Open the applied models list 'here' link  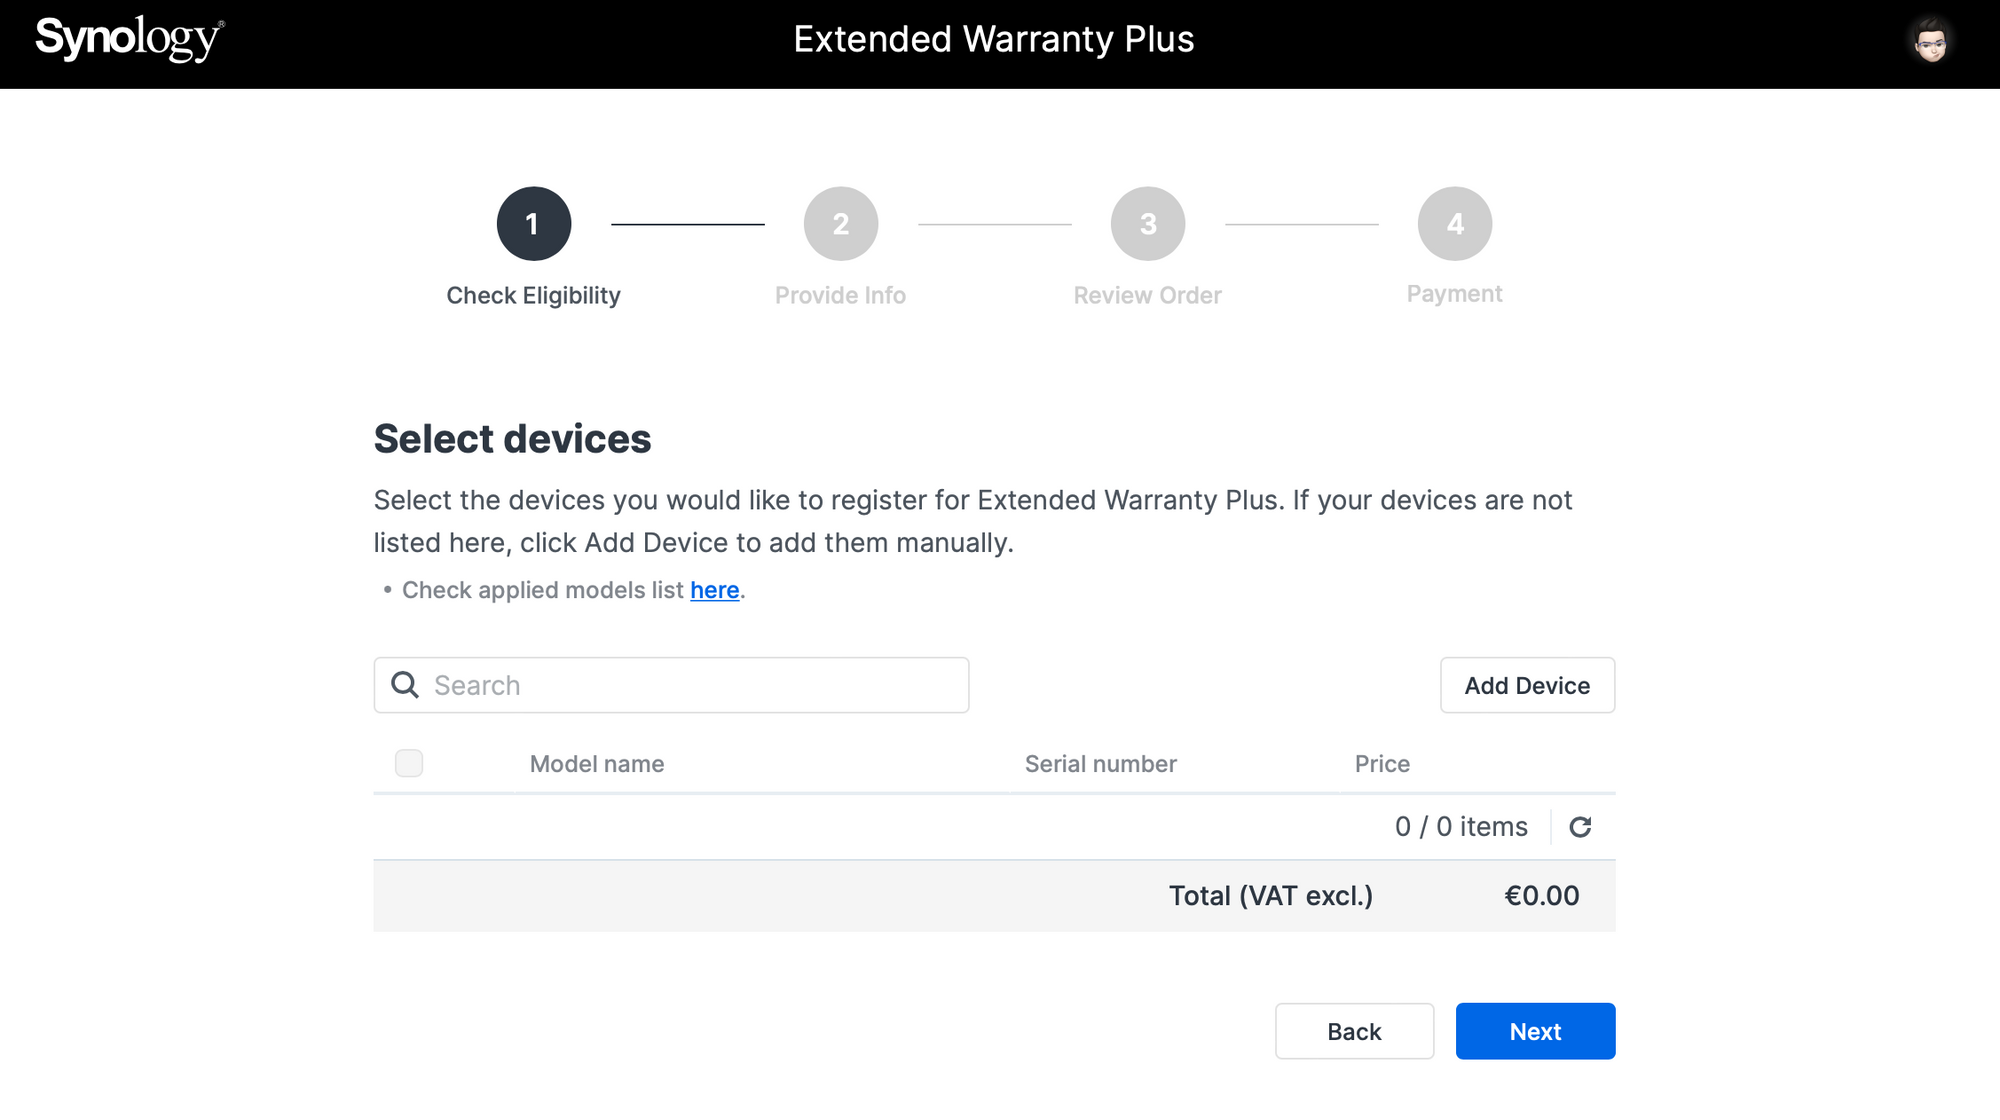[x=714, y=590]
